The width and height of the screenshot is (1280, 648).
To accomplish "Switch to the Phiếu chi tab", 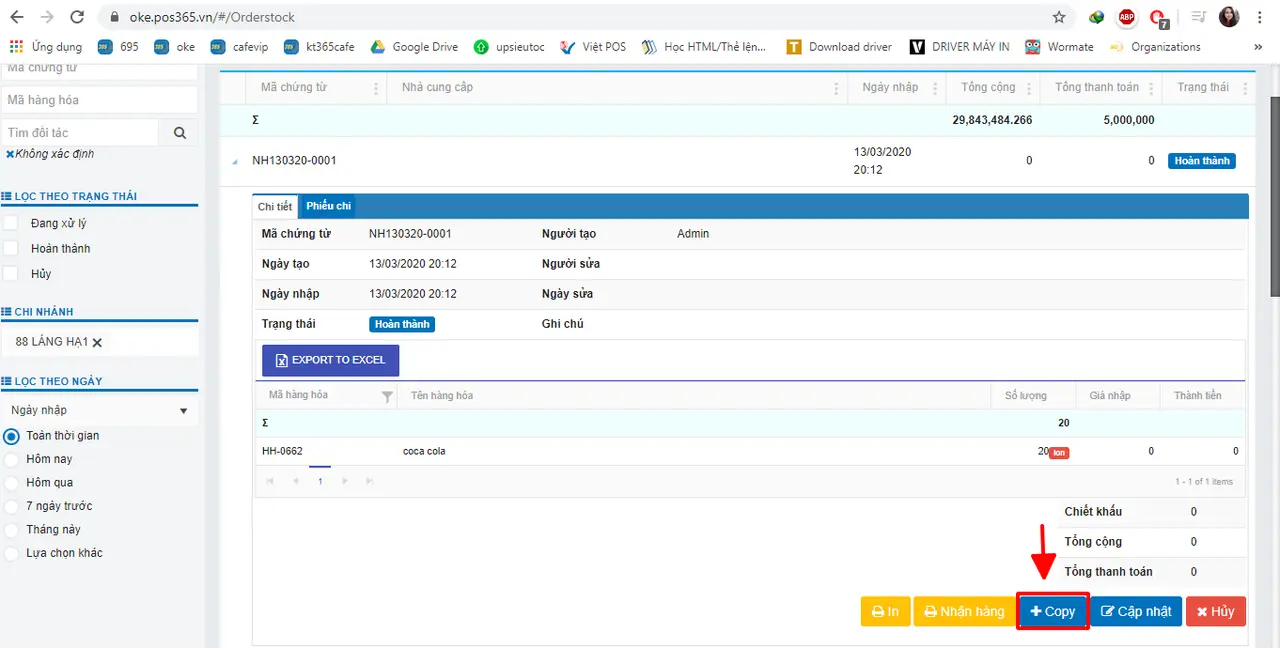I will [328, 206].
